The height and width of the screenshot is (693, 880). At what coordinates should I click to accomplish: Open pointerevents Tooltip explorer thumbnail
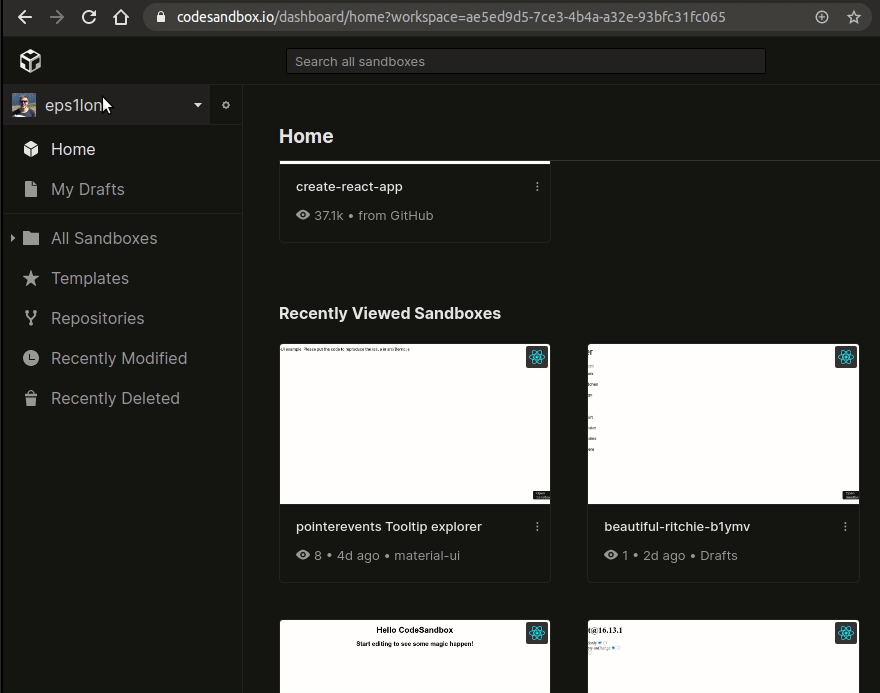(415, 424)
